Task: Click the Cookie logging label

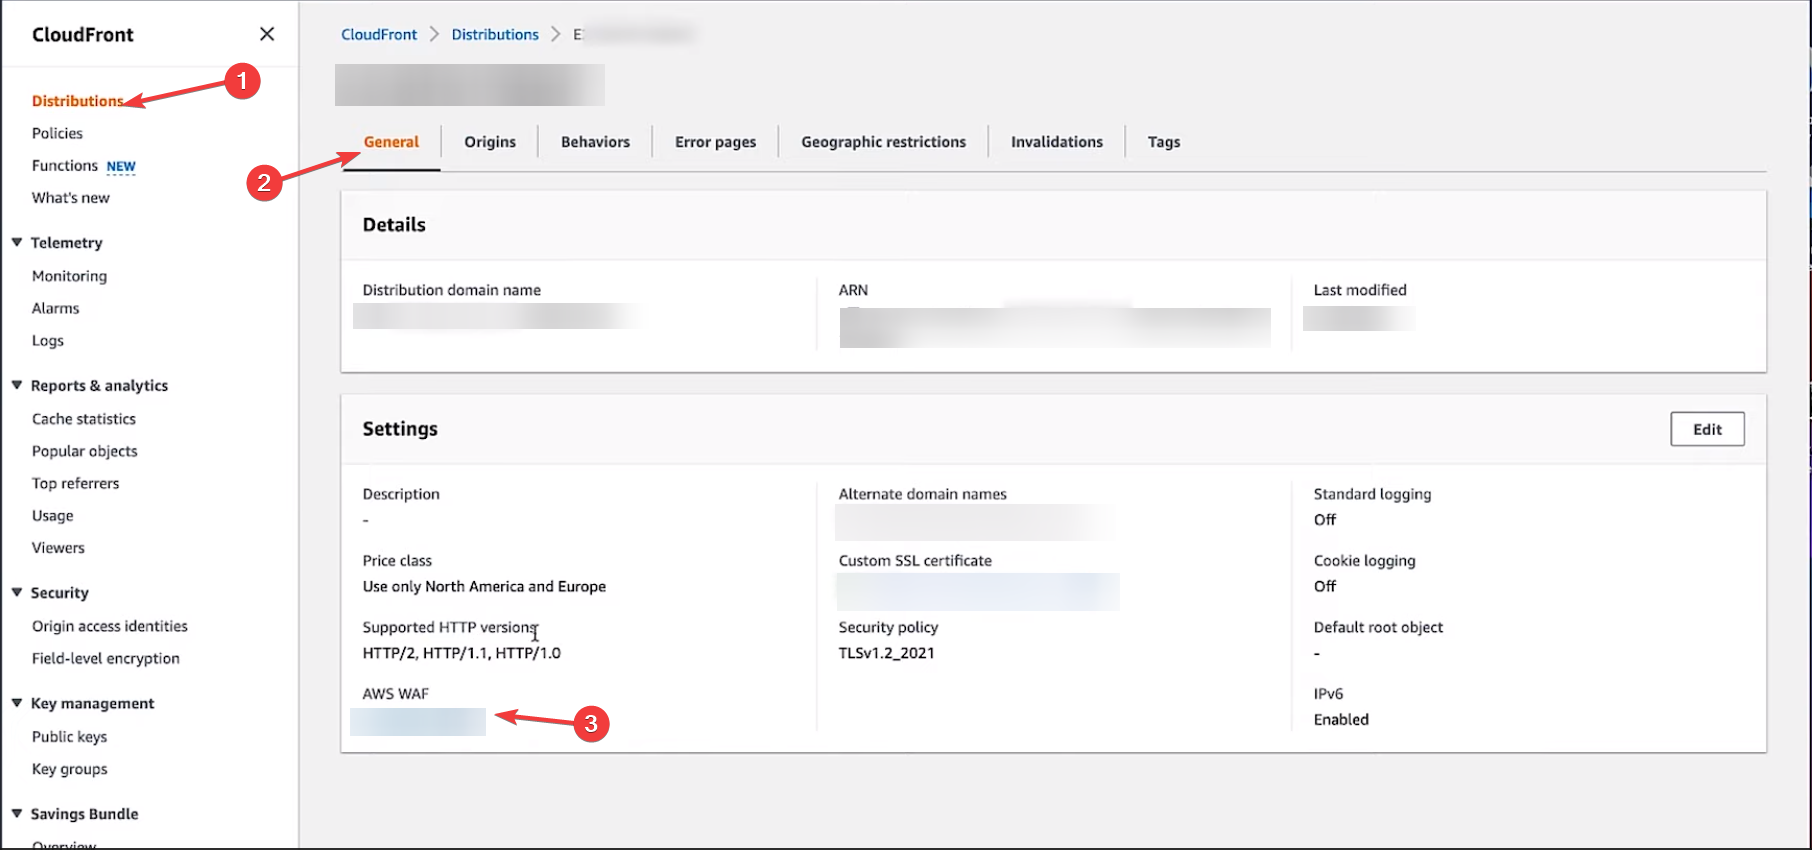Action: [x=1365, y=561]
